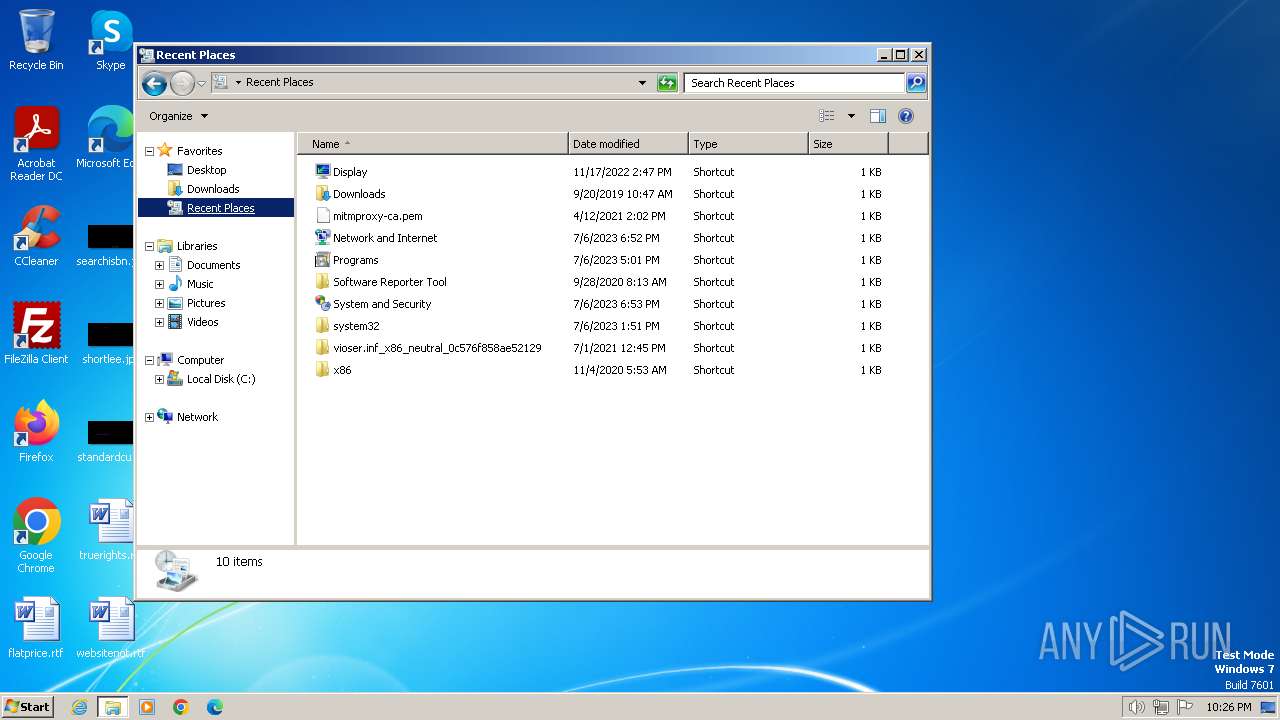The image size is (1280, 720).
Task: Select the vioser.inf_x86_neutral folder entry
Action: pyautogui.click(x=437, y=348)
